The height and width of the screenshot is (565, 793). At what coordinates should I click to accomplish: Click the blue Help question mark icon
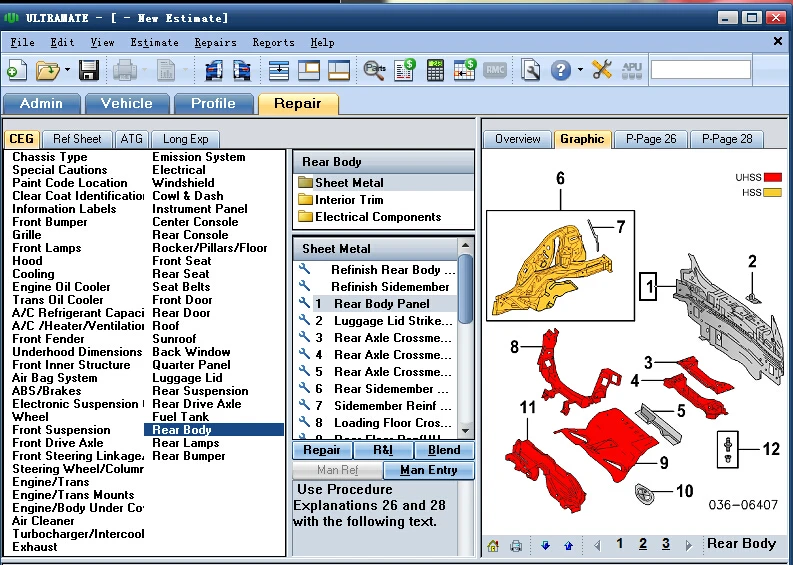560,70
